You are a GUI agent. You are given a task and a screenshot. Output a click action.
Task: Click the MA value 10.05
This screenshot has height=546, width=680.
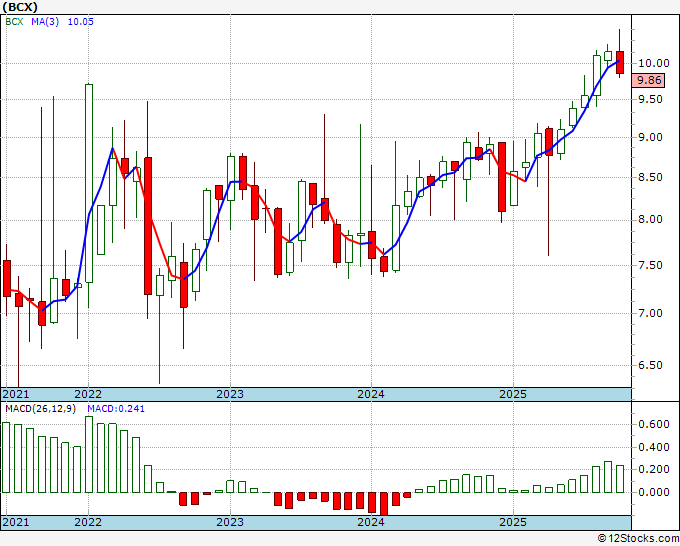[x=81, y=22]
